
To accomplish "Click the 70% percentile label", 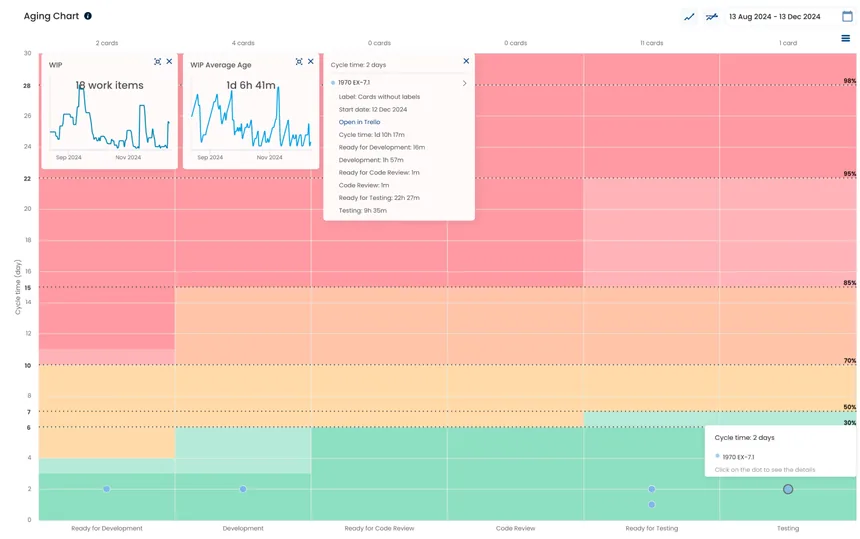I will point(850,361).
